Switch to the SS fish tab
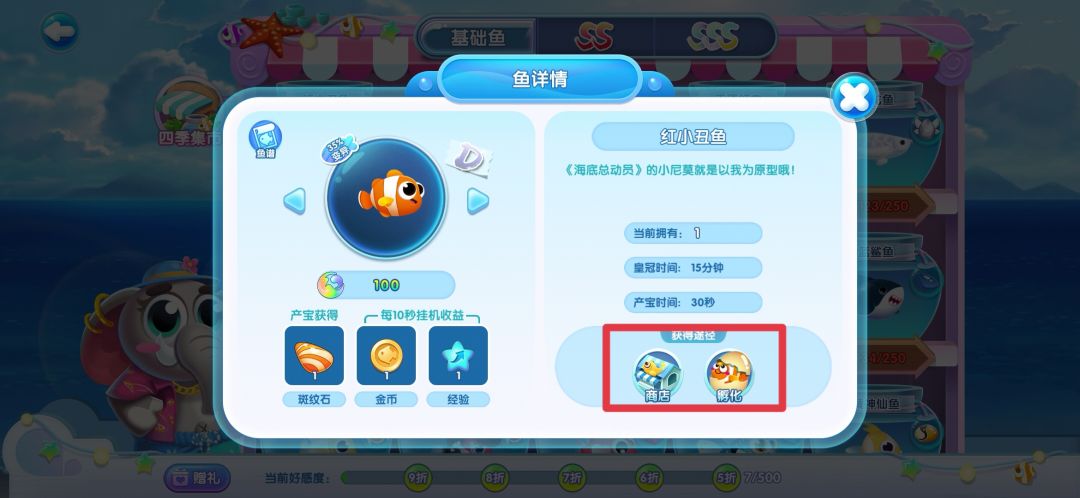This screenshot has height=498, width=1080. click(594, 37)
